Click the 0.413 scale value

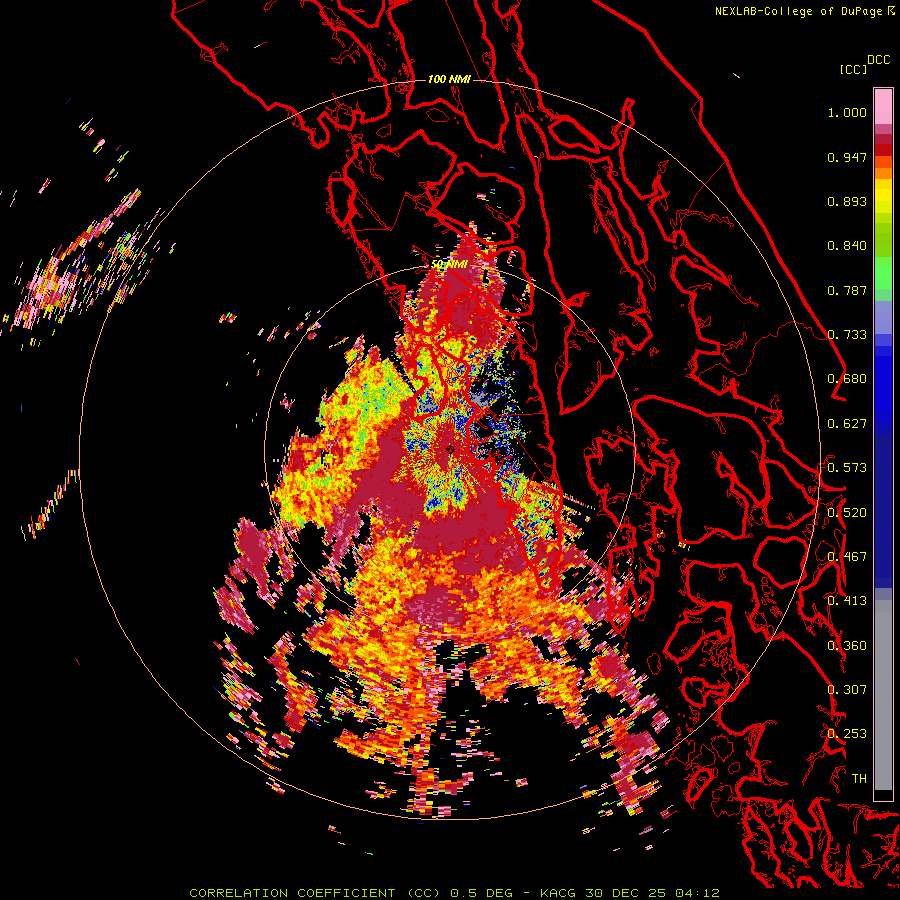pos(847,601)
